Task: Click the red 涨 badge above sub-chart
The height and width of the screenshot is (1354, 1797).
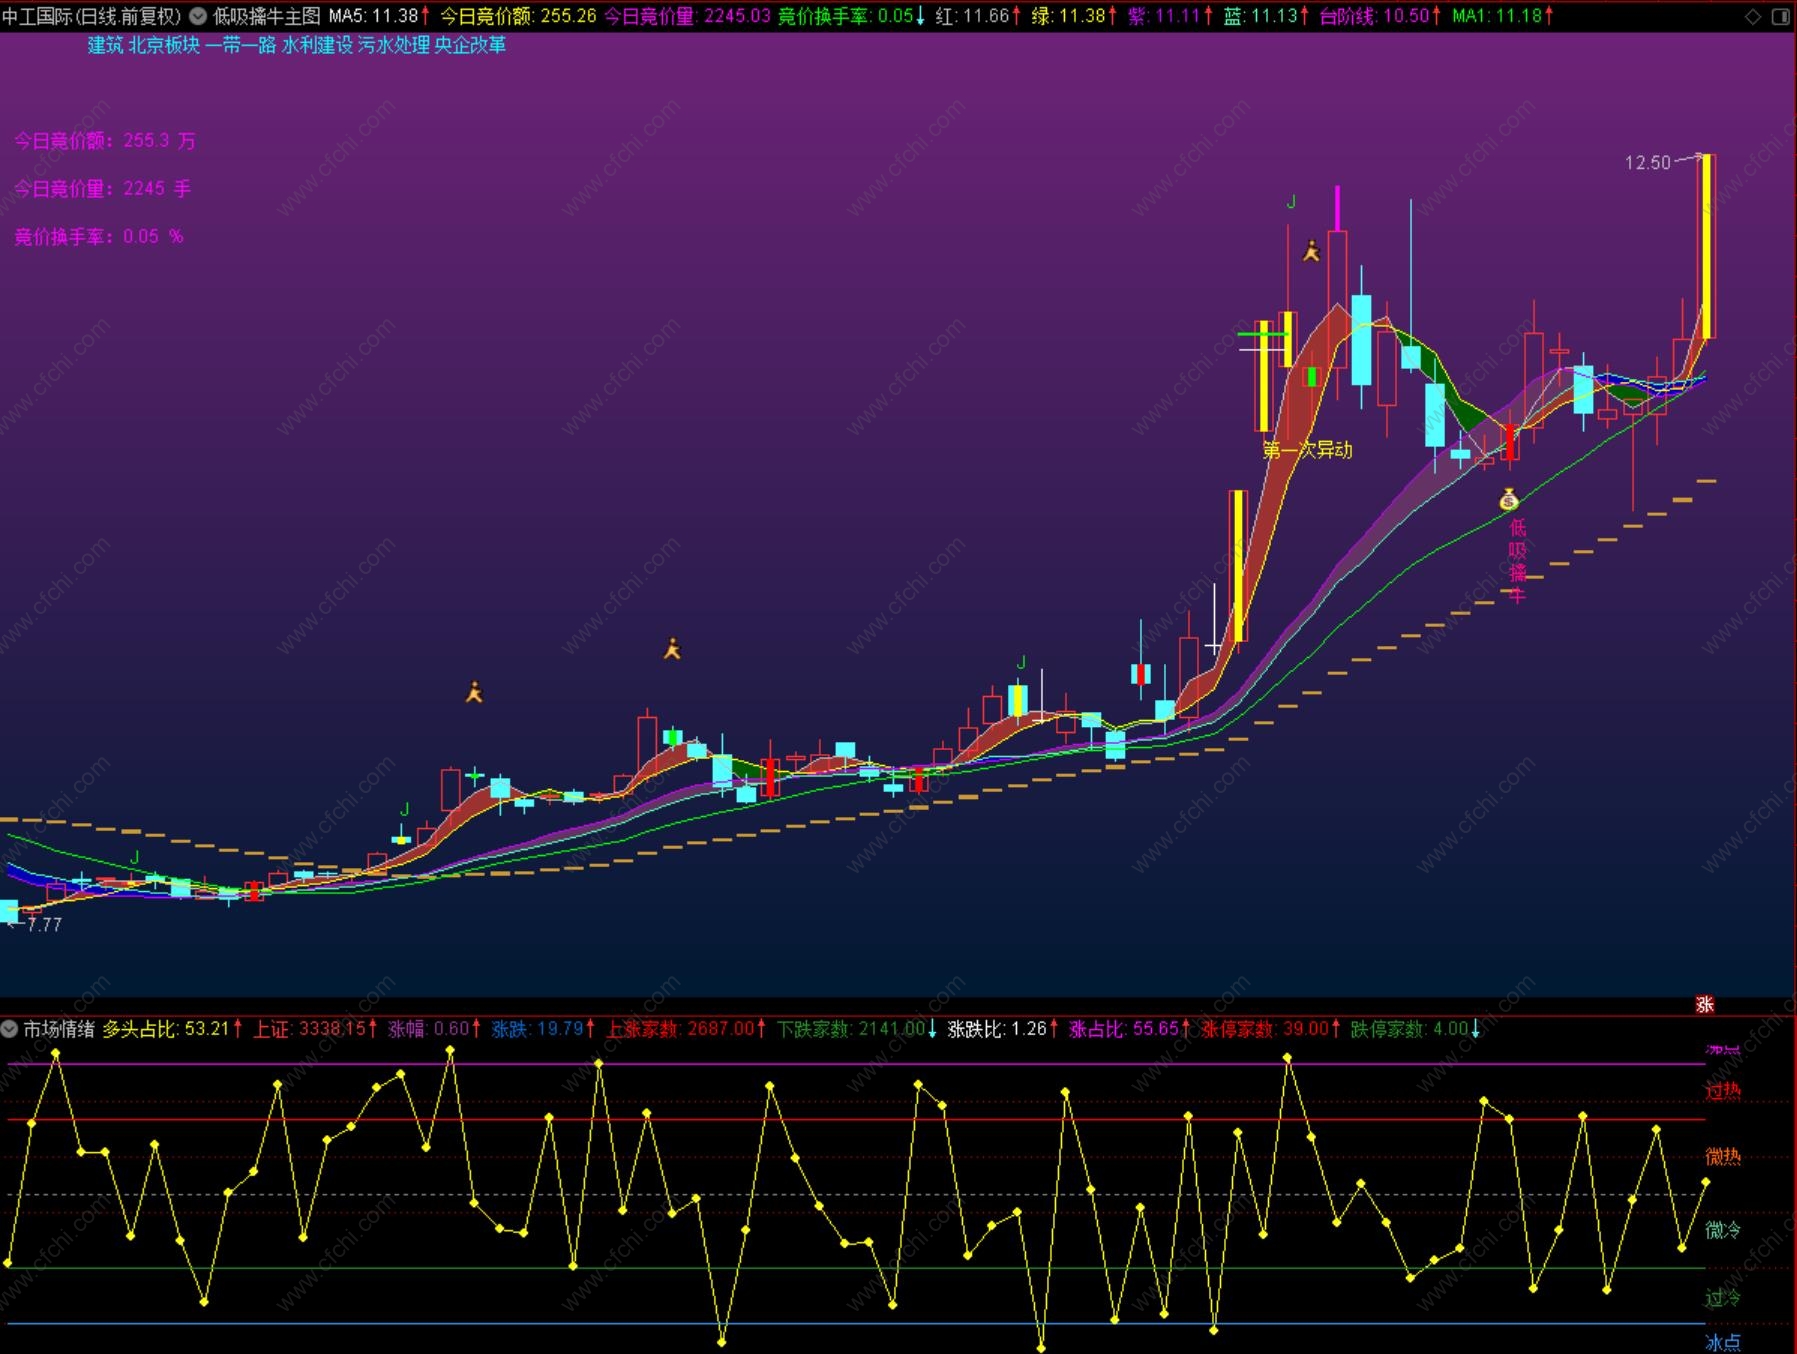Action: click(x=1705, y=1005)
